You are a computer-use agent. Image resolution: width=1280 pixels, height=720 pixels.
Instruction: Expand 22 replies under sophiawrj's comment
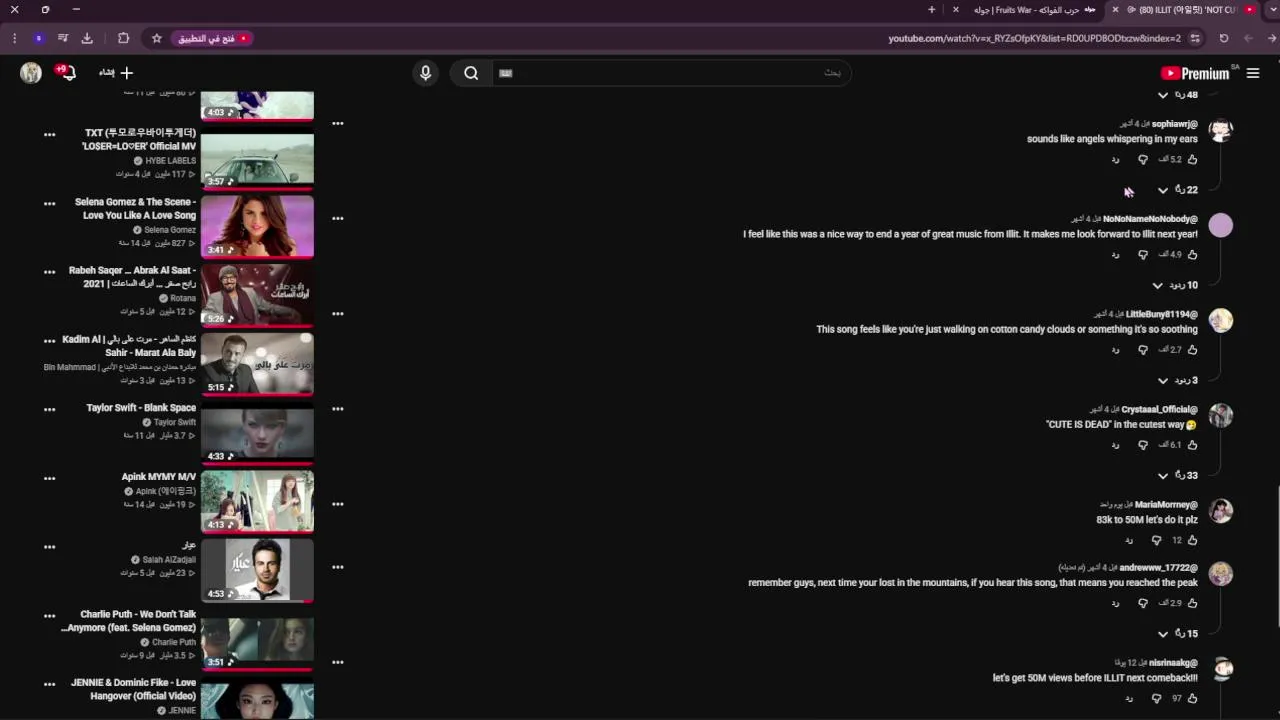1177,190
